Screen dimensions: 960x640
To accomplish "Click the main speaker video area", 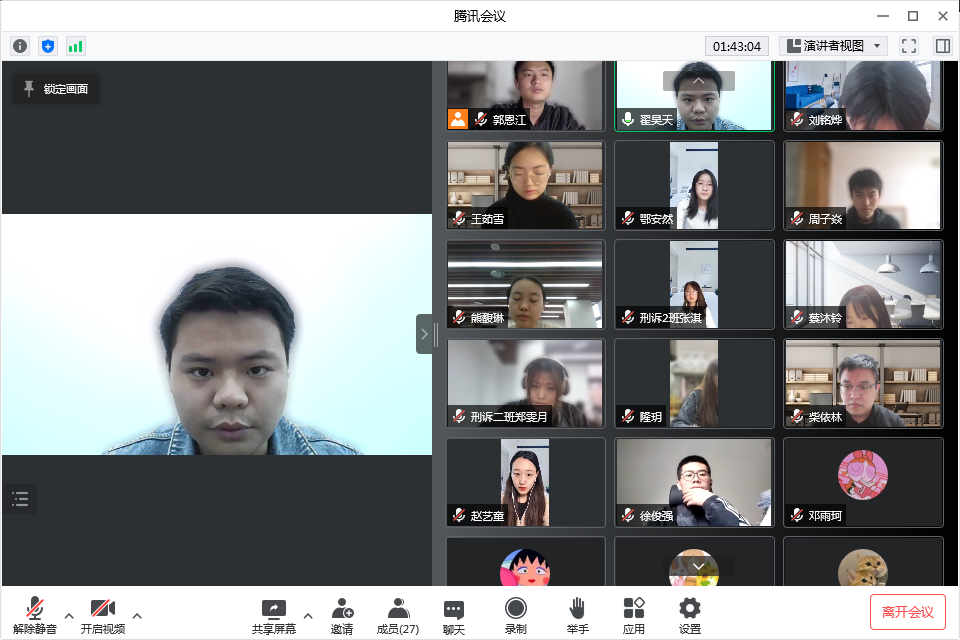I will click(x=217, y=334).
